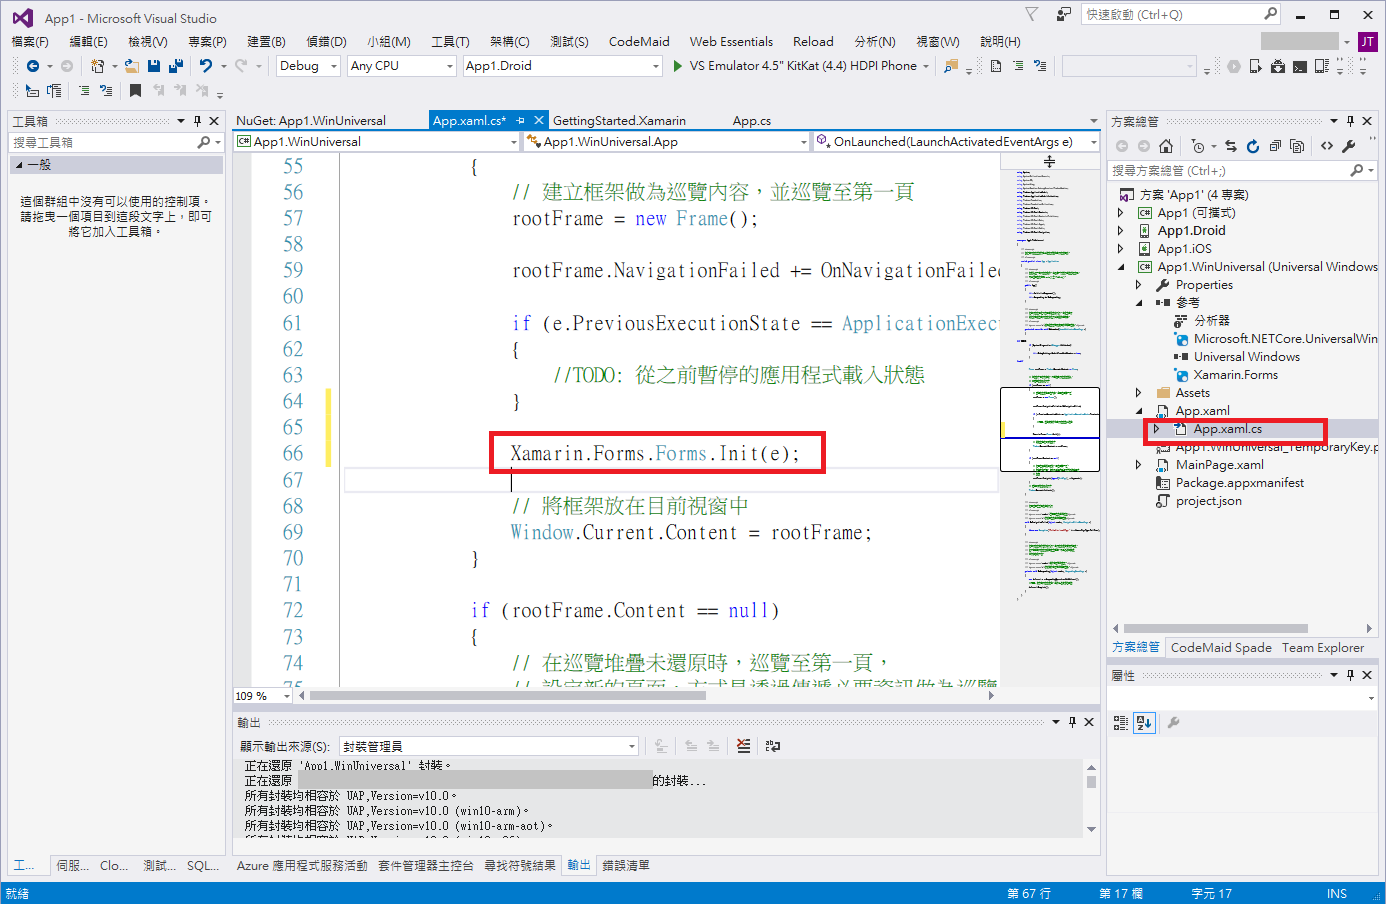This screenshot has height=904, width=1386.
Task: Collapse the App1.WinUniversal project node
Action: pyautogui.click(x=1120, y=267)
